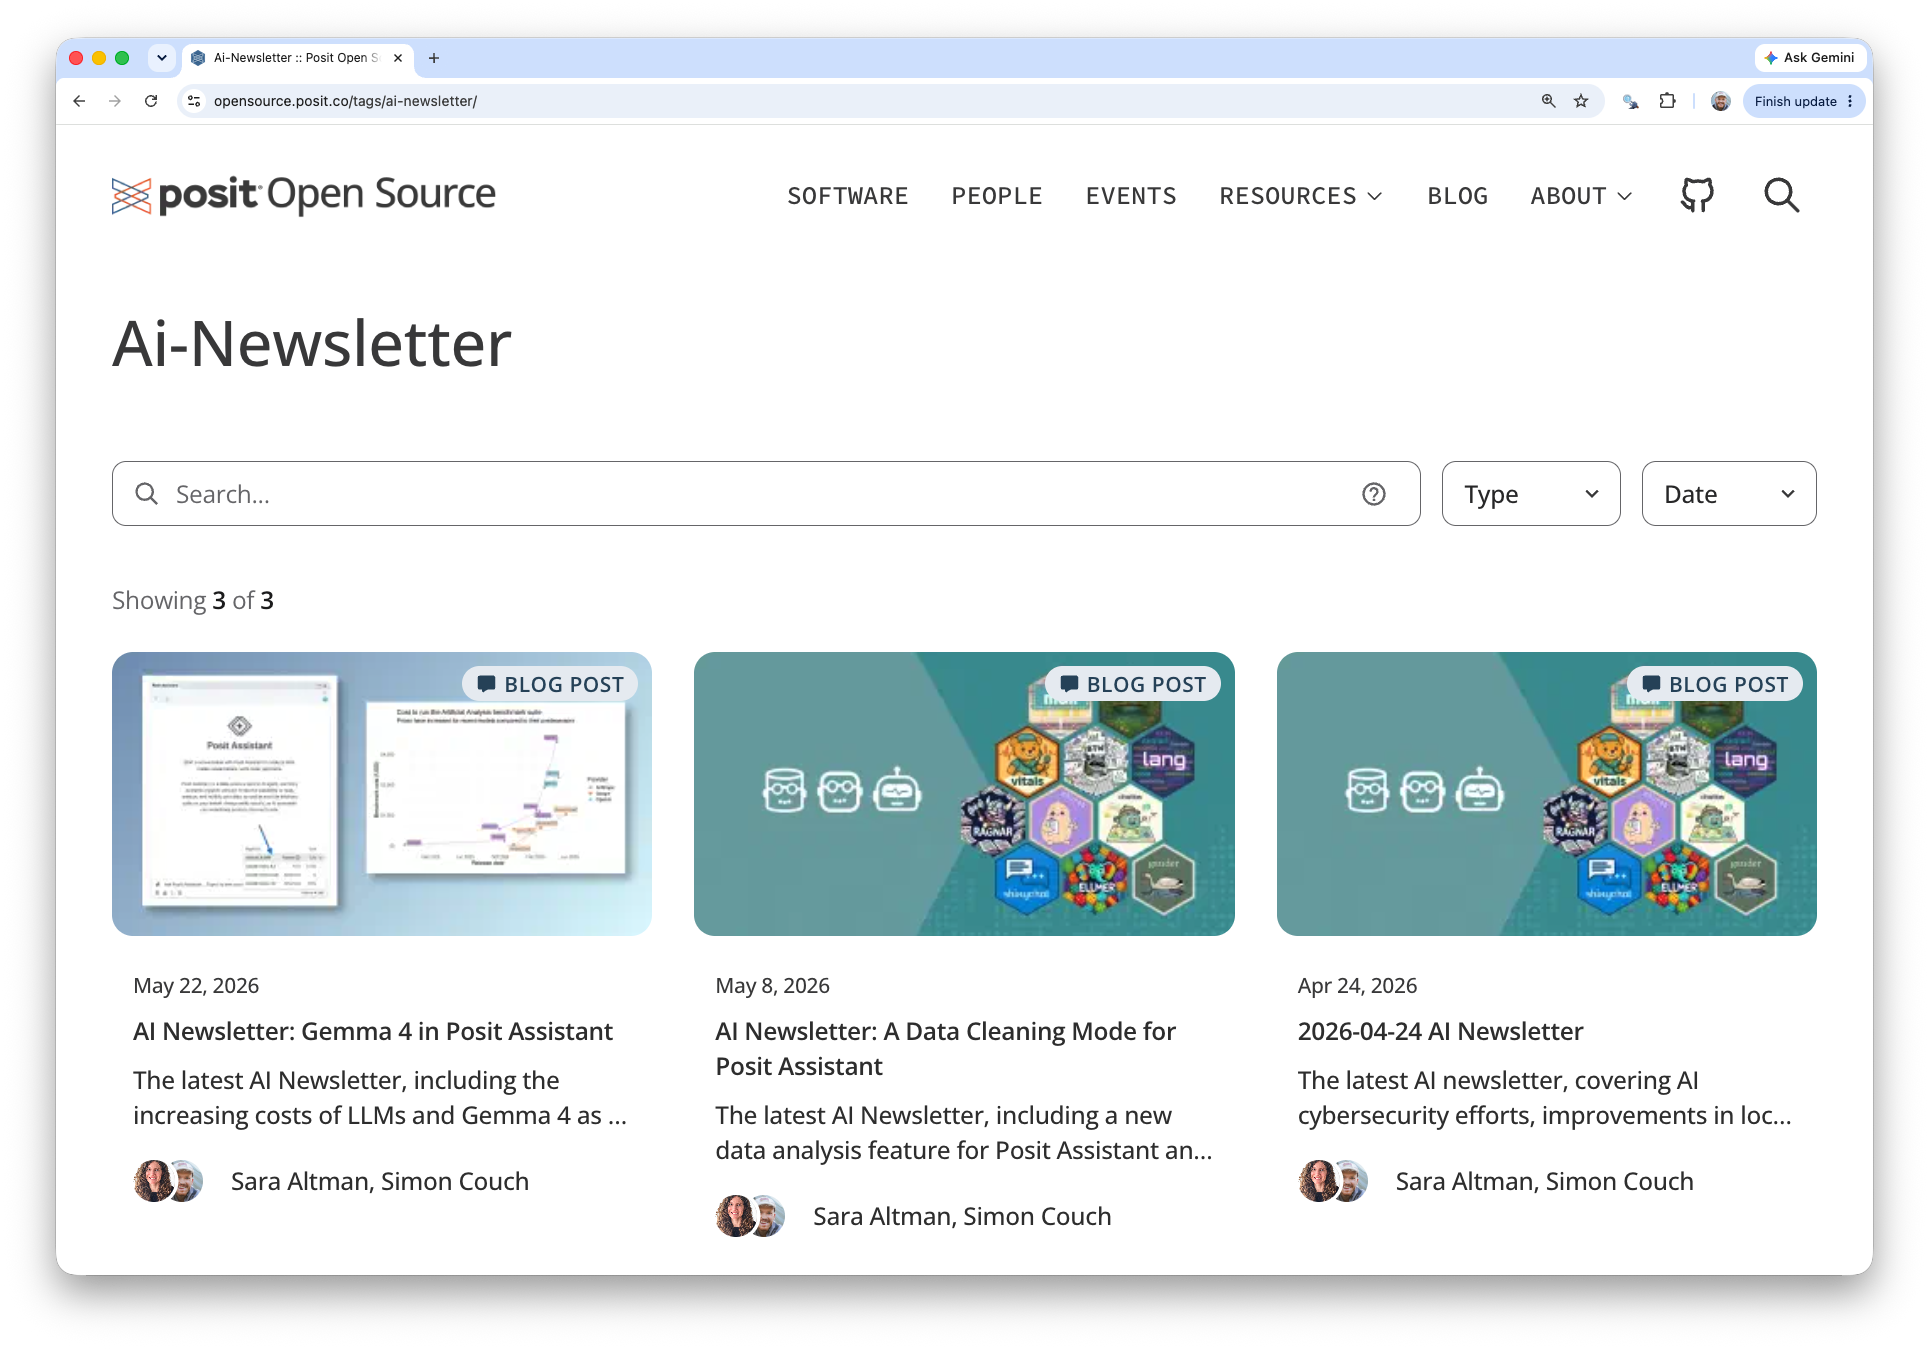
Task: Go to the Blog page
Action: 1458,196
